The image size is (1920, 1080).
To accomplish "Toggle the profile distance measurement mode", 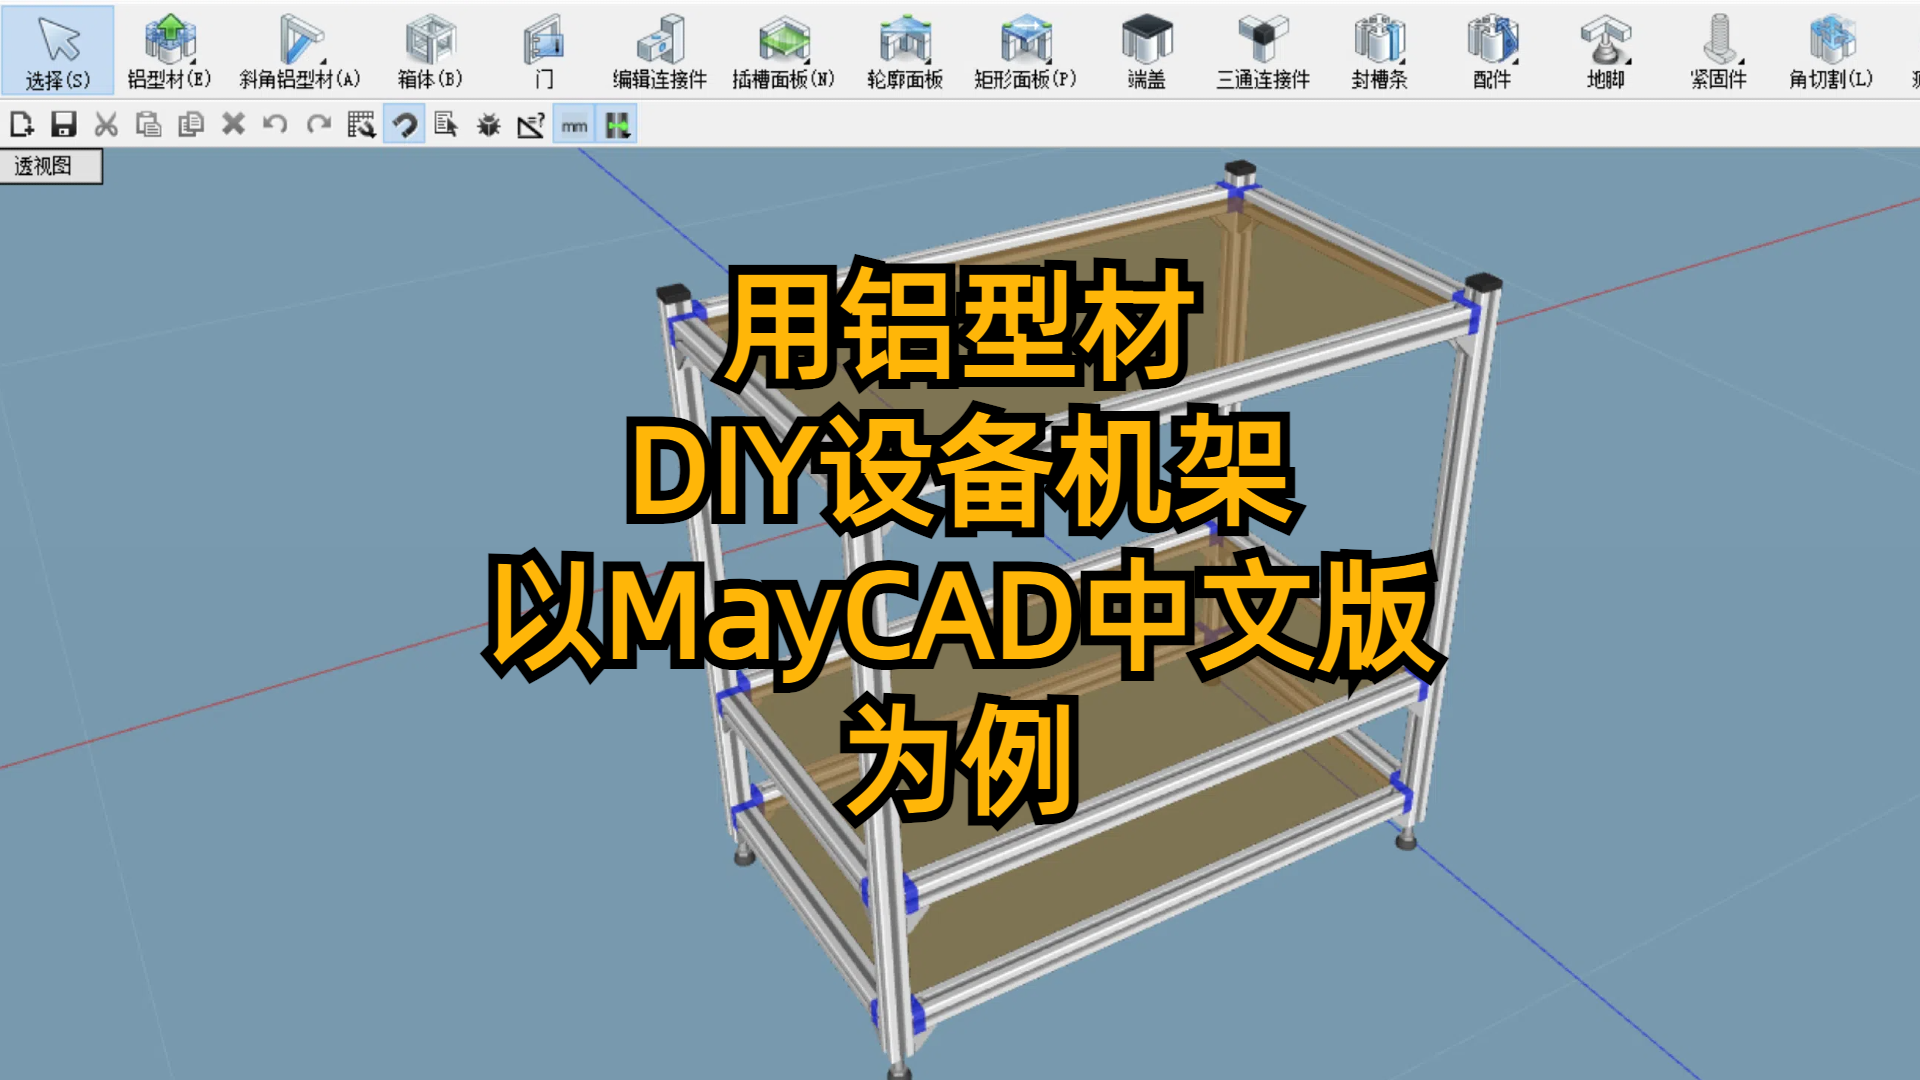I will coord(618,126).
